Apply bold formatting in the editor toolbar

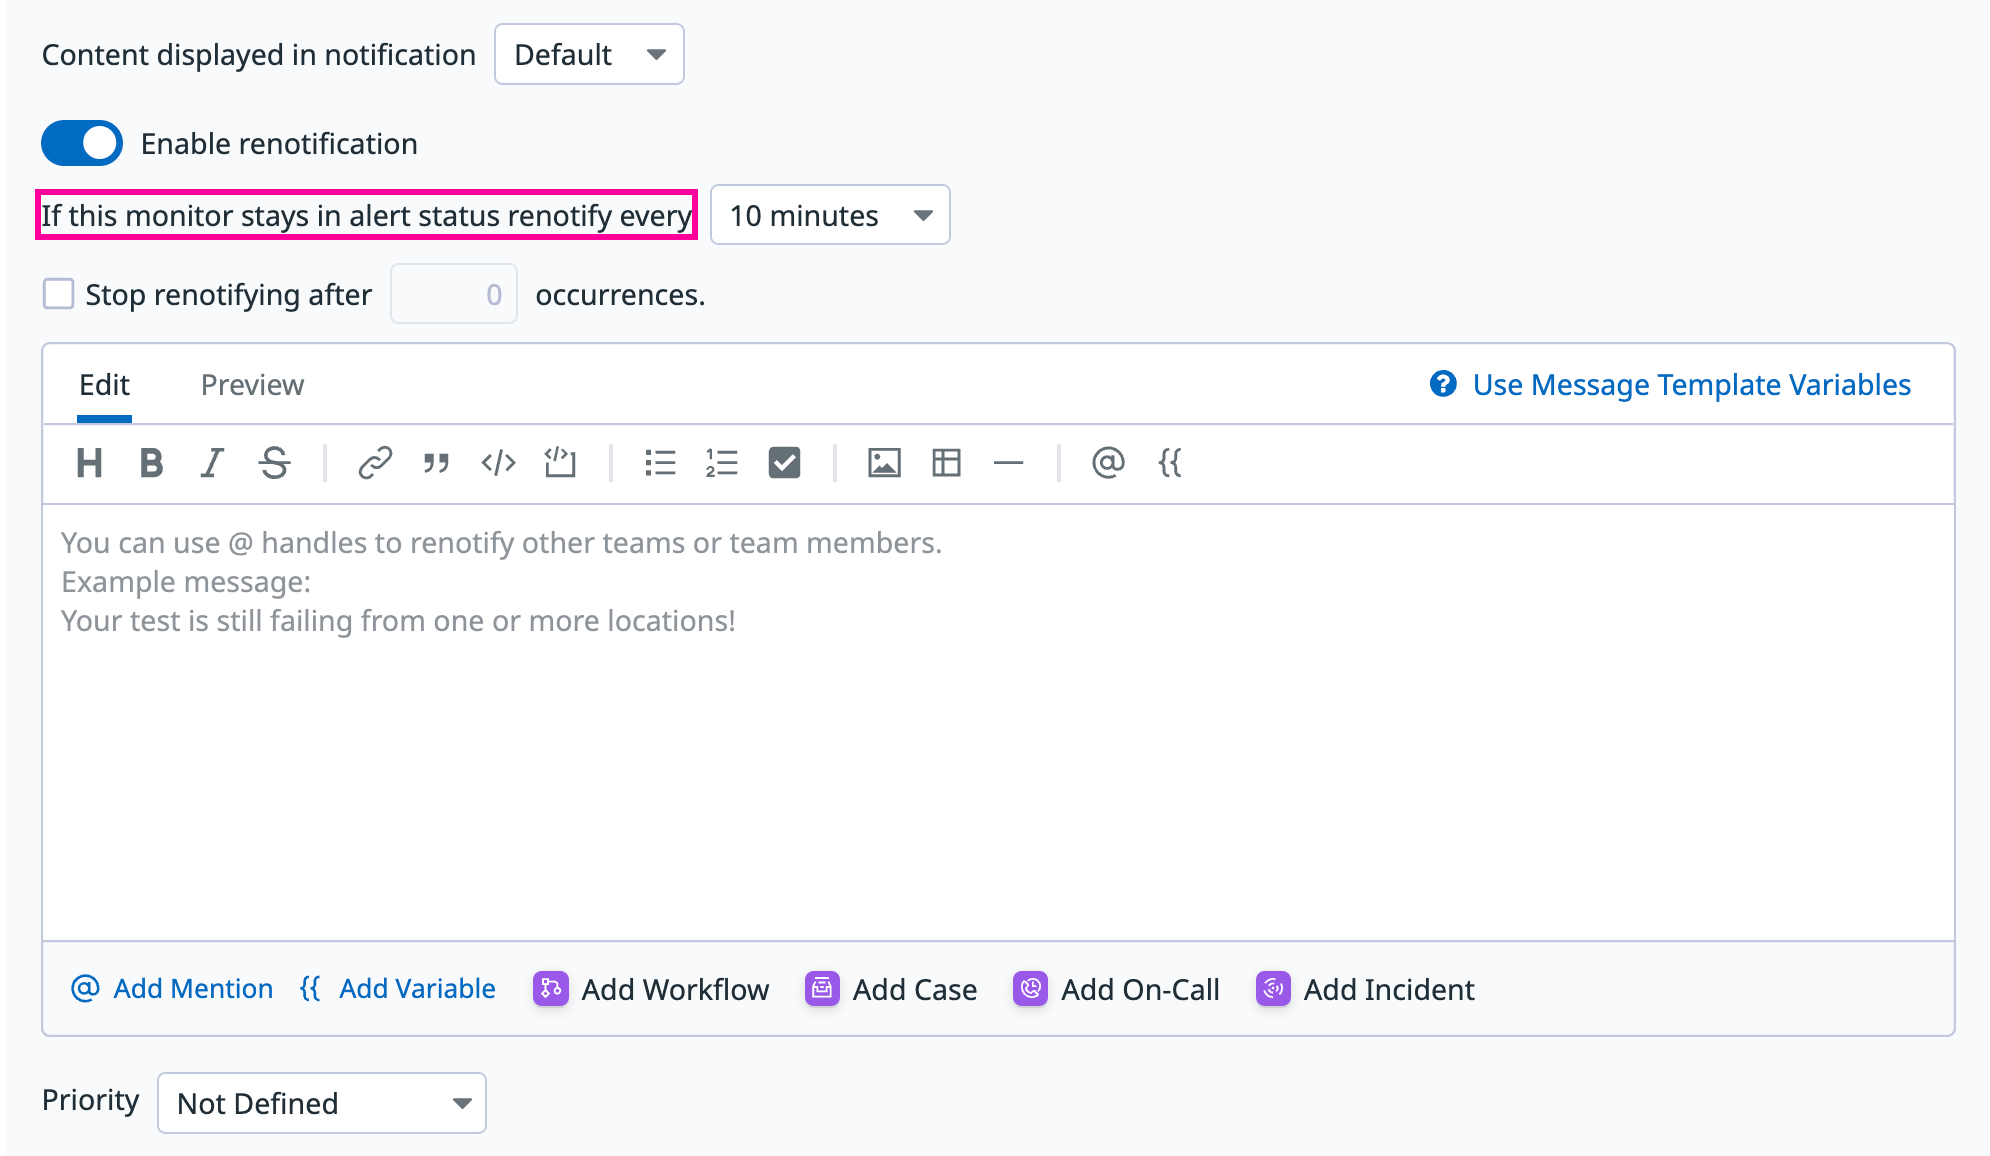(151, 463)
